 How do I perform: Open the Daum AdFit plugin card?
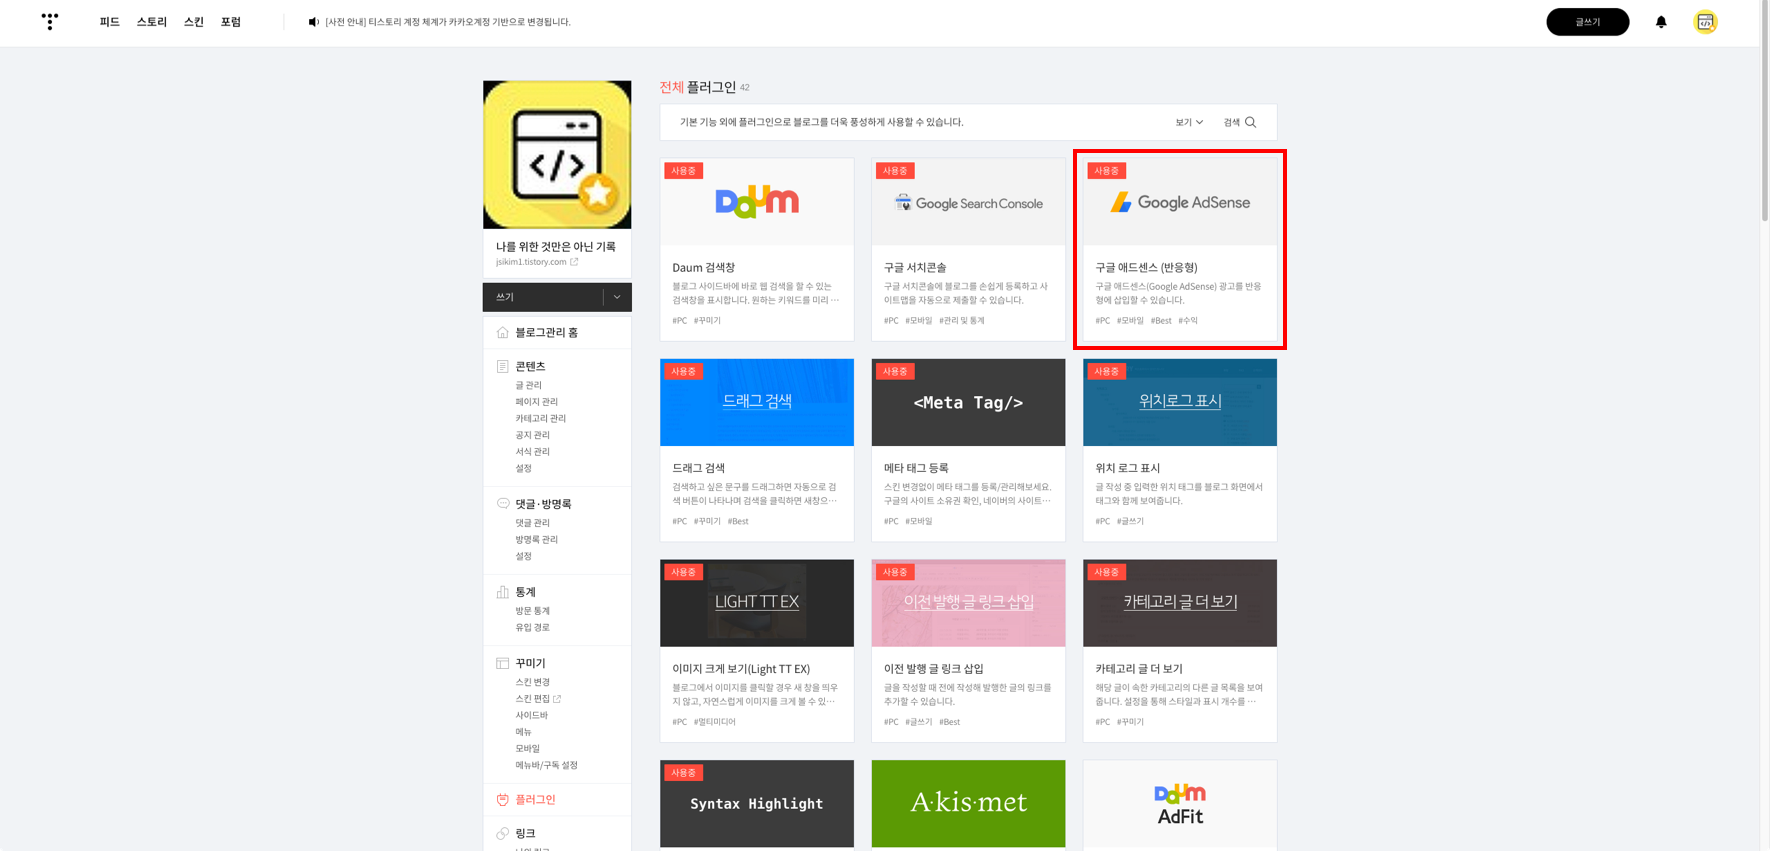point(1180,804)
